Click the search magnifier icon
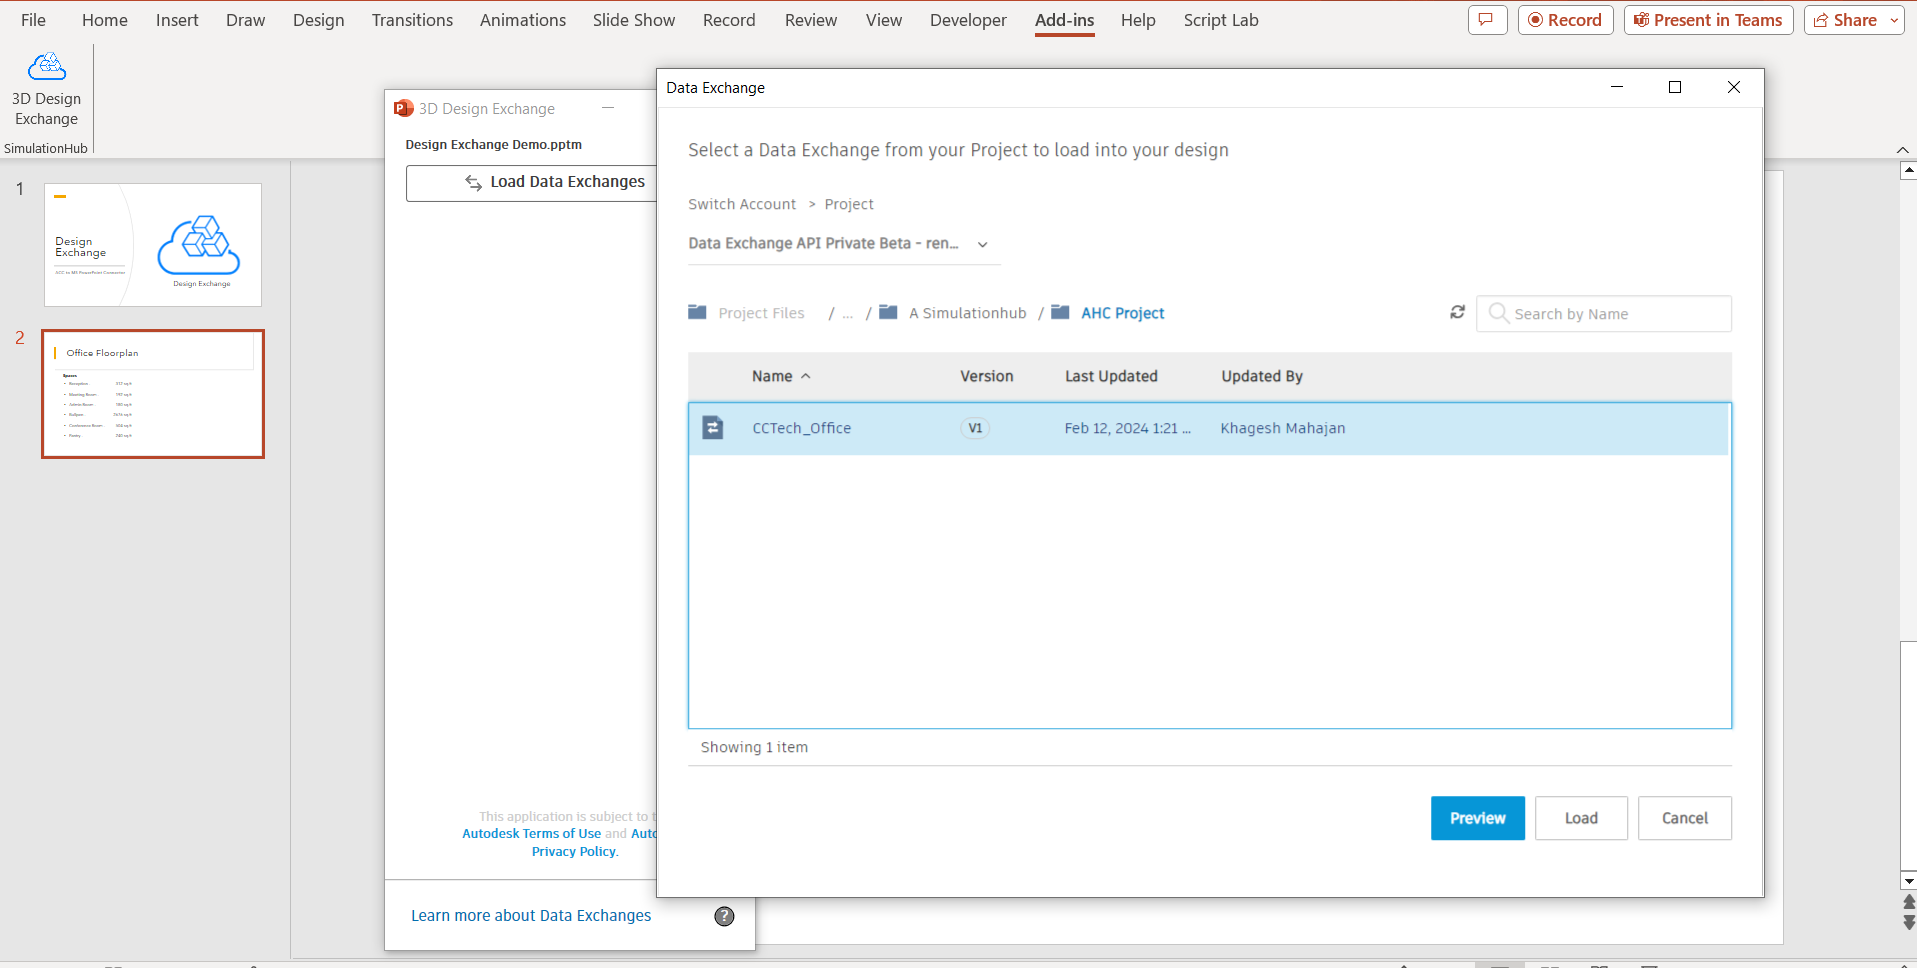This screenshot has height=968, width=1917. [x=1498, y=313]
